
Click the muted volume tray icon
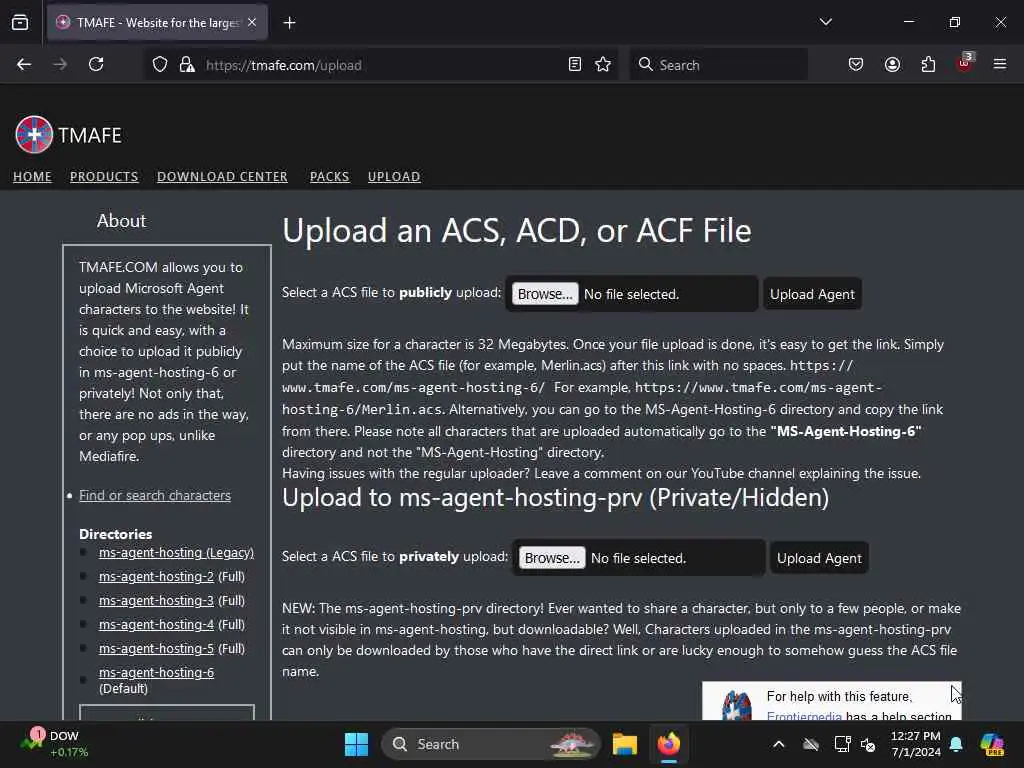pyautogui.click(x=869, y=744)
